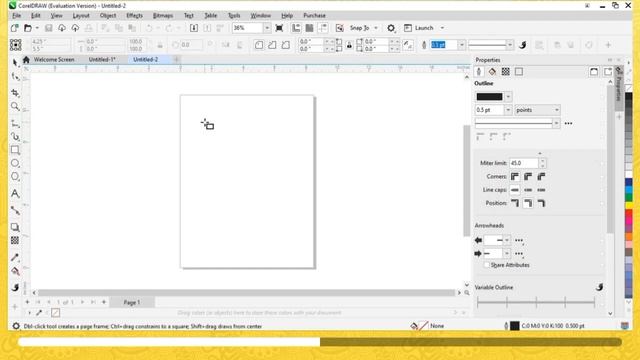Select the Rectangle tool
The image size is (640, 360).
15,150
